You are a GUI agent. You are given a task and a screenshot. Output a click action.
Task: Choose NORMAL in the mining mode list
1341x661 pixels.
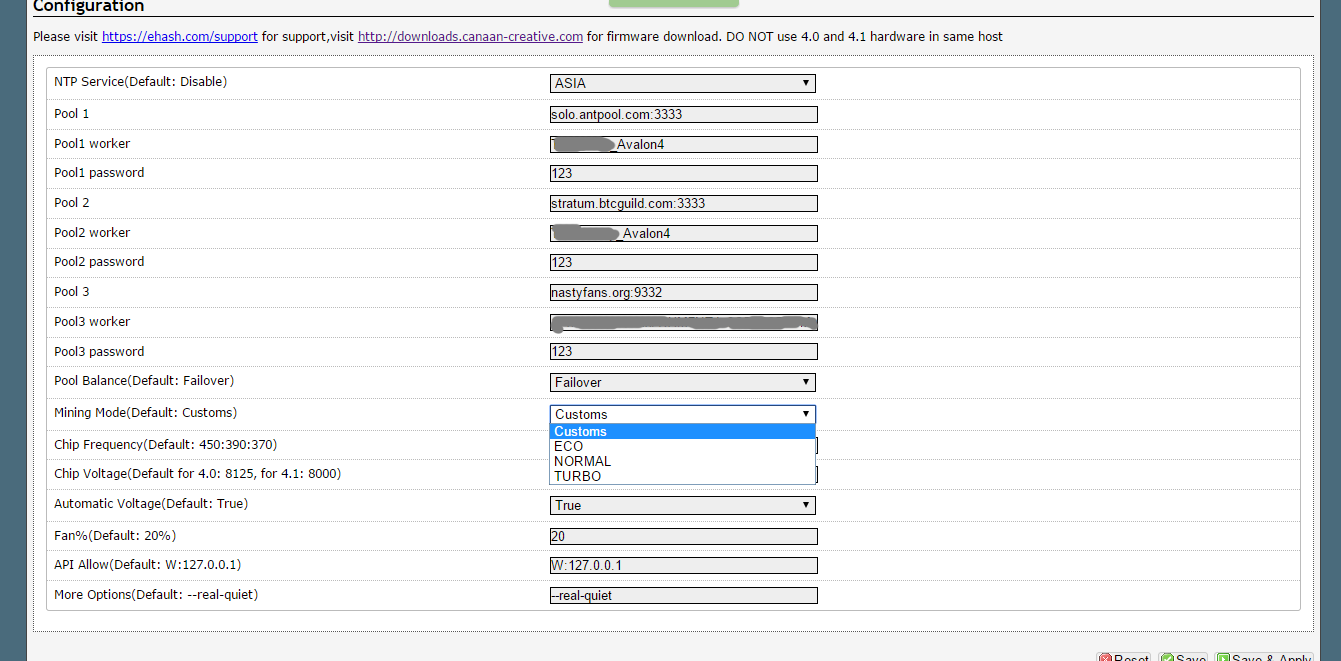pyautogui.click(x=582, y=461)
